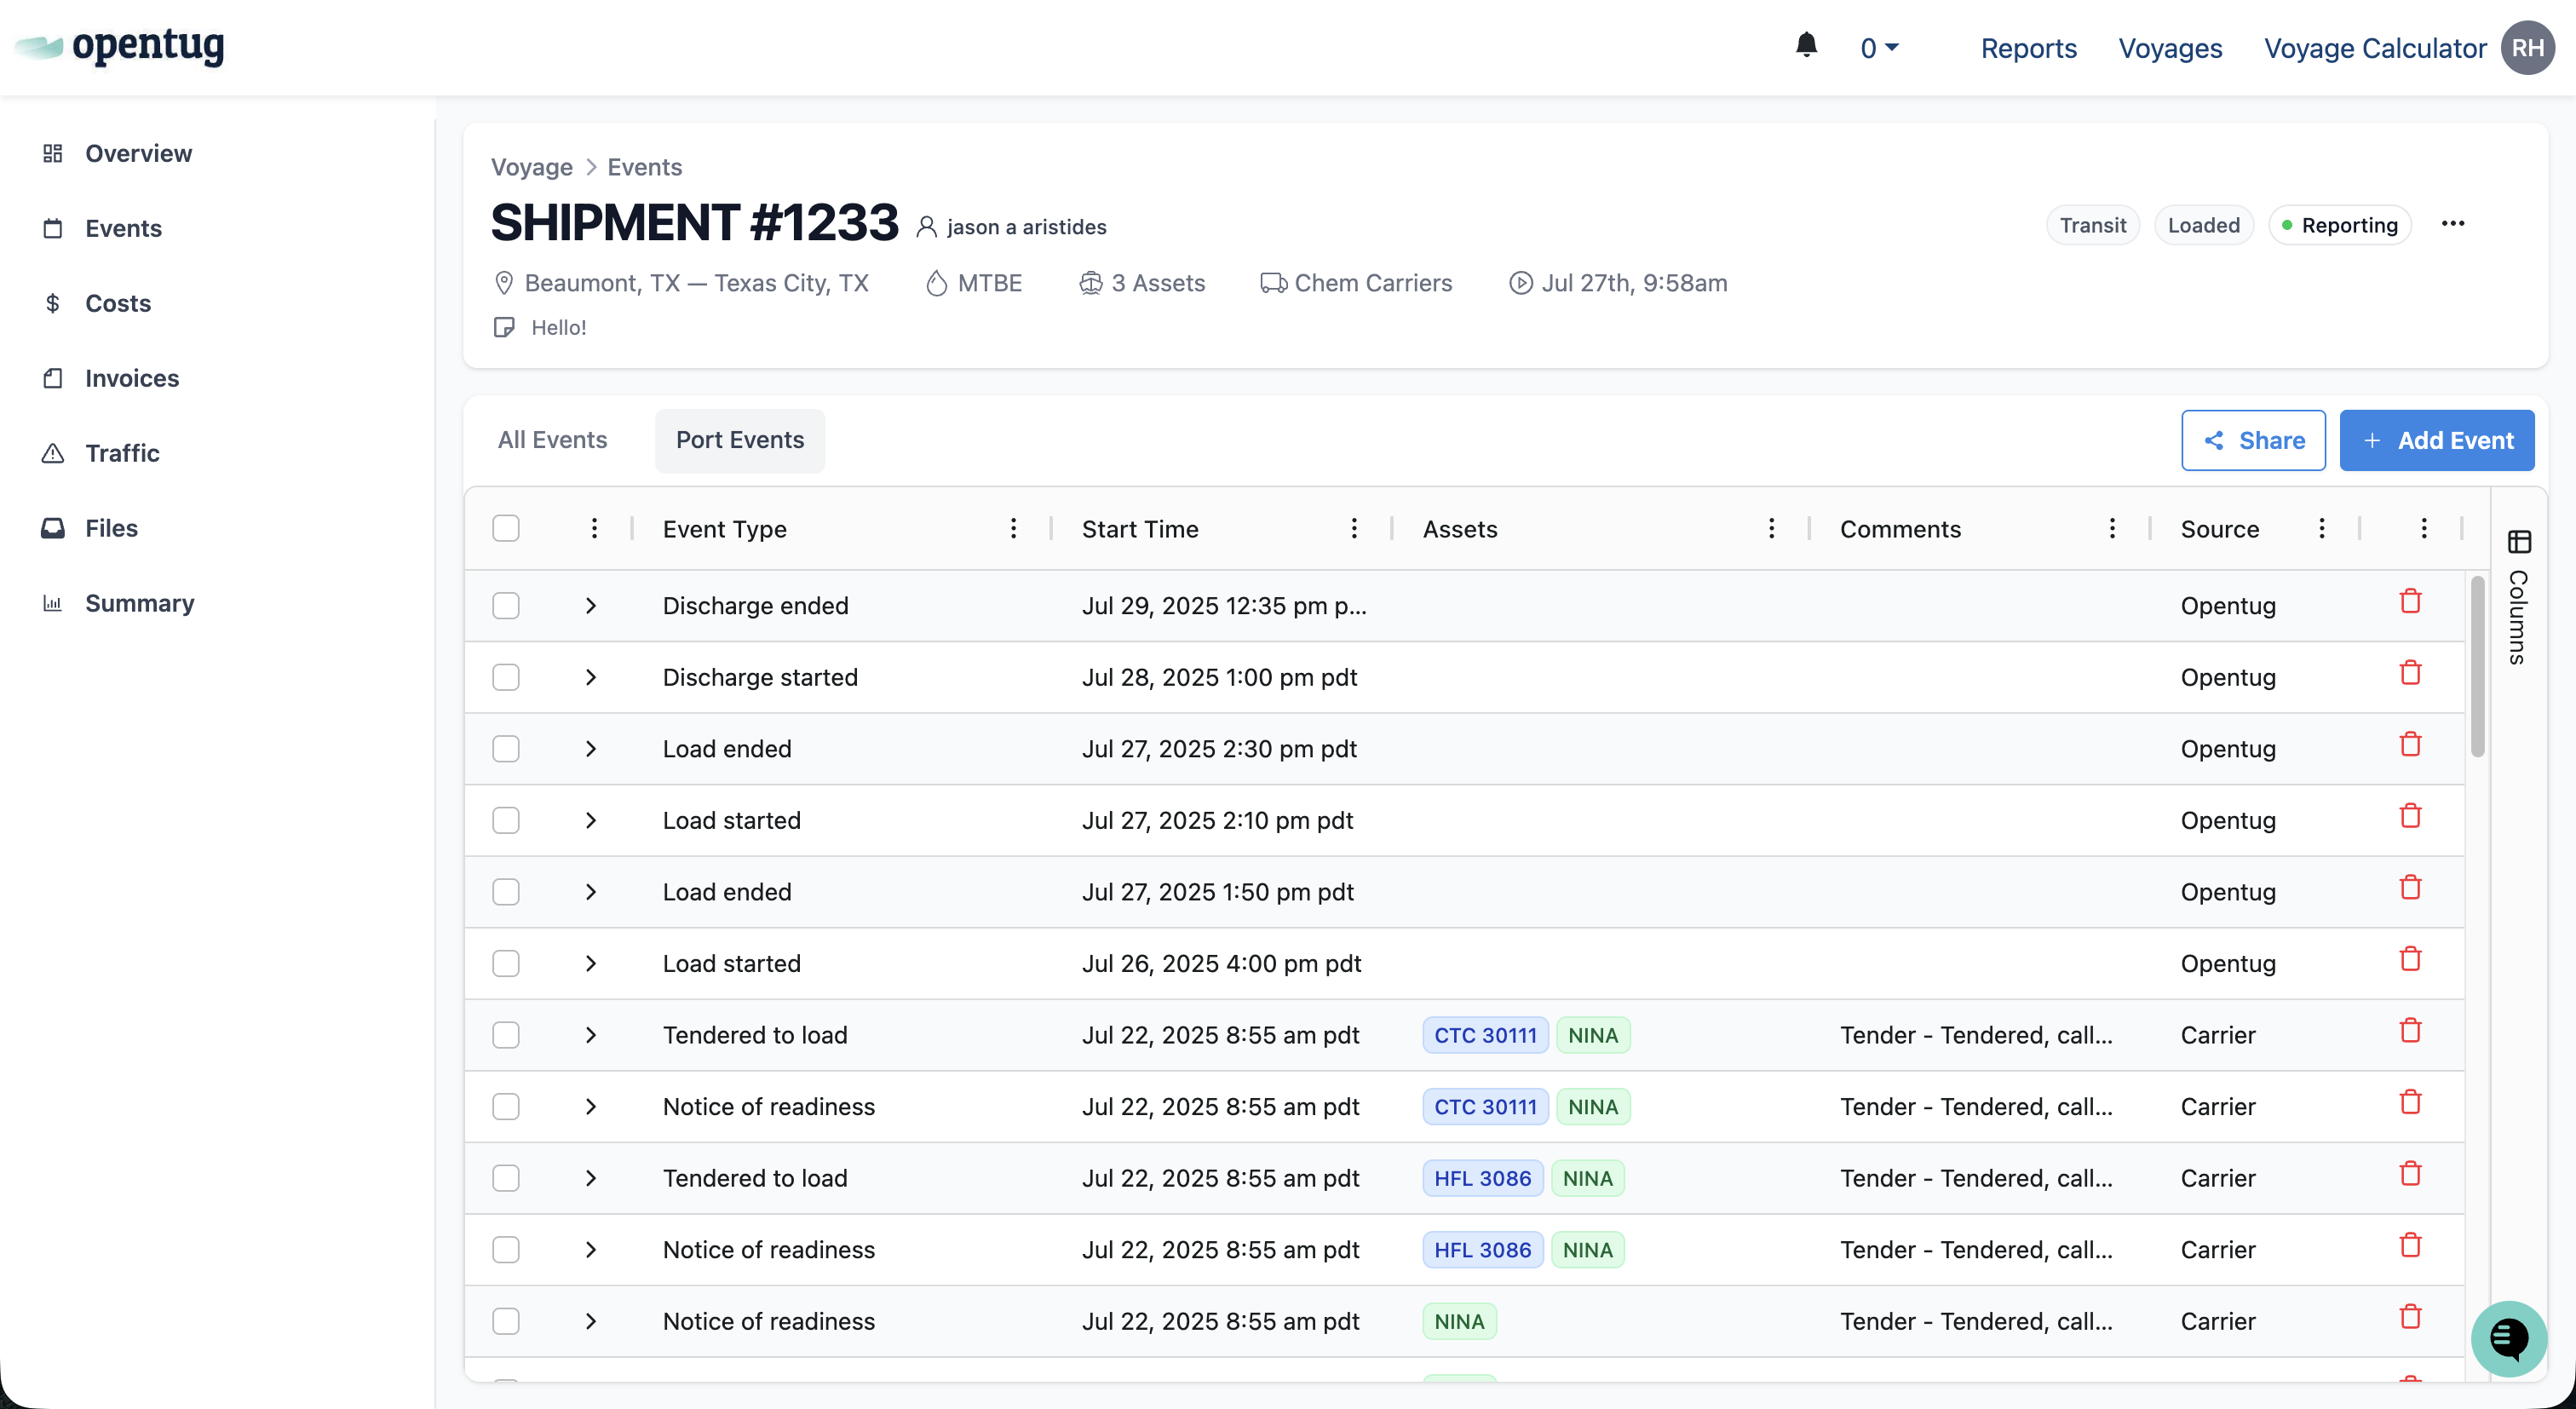
Task: Open shipment more options ellipsis menu
Action: click(2453, 224)
